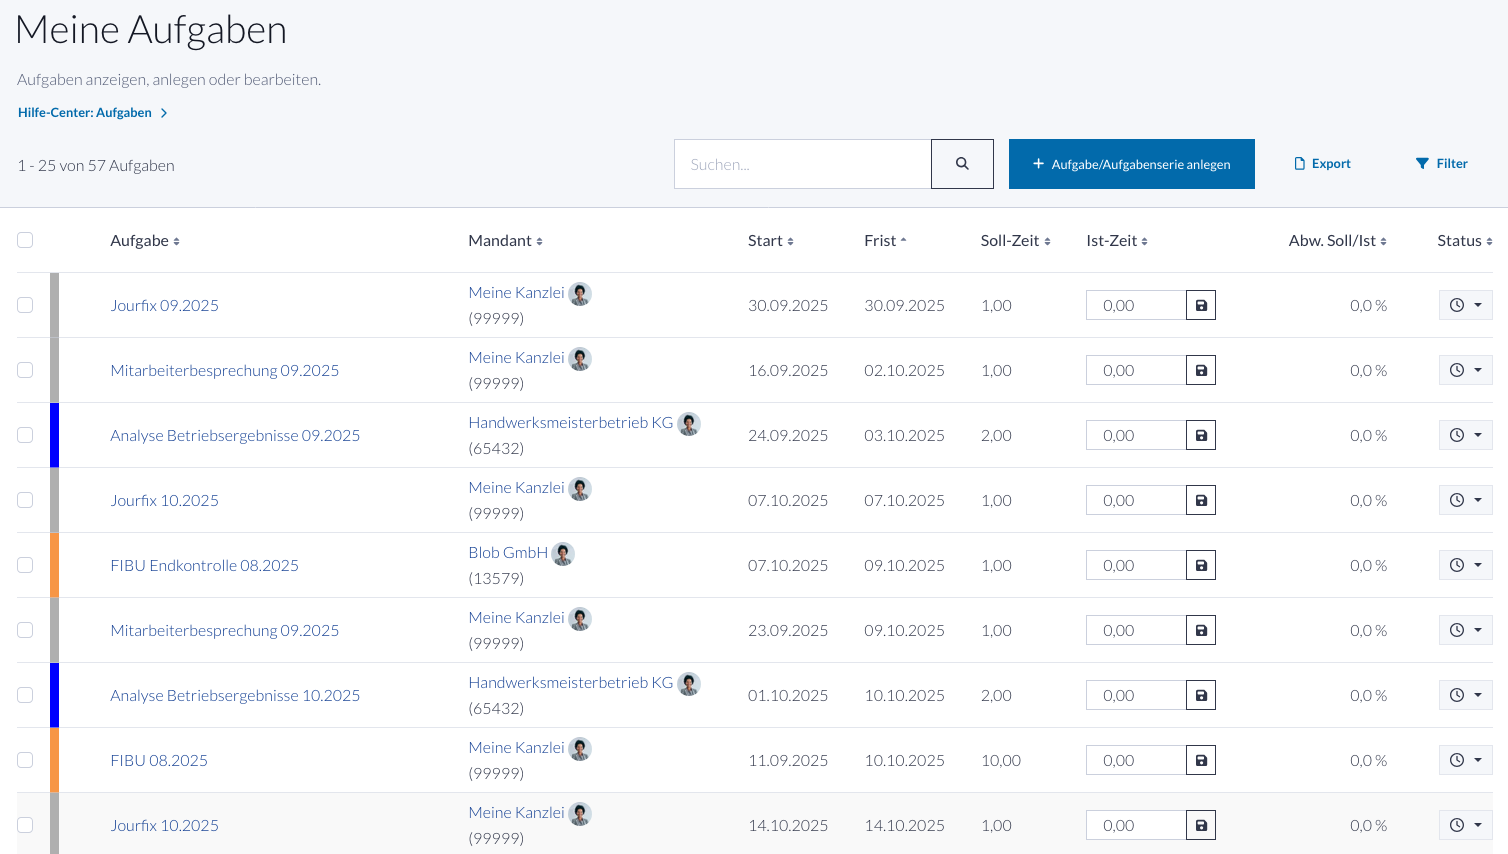Click avatar beside first Handwerksmeisterbetrieb KG

[x=689, y=423]
